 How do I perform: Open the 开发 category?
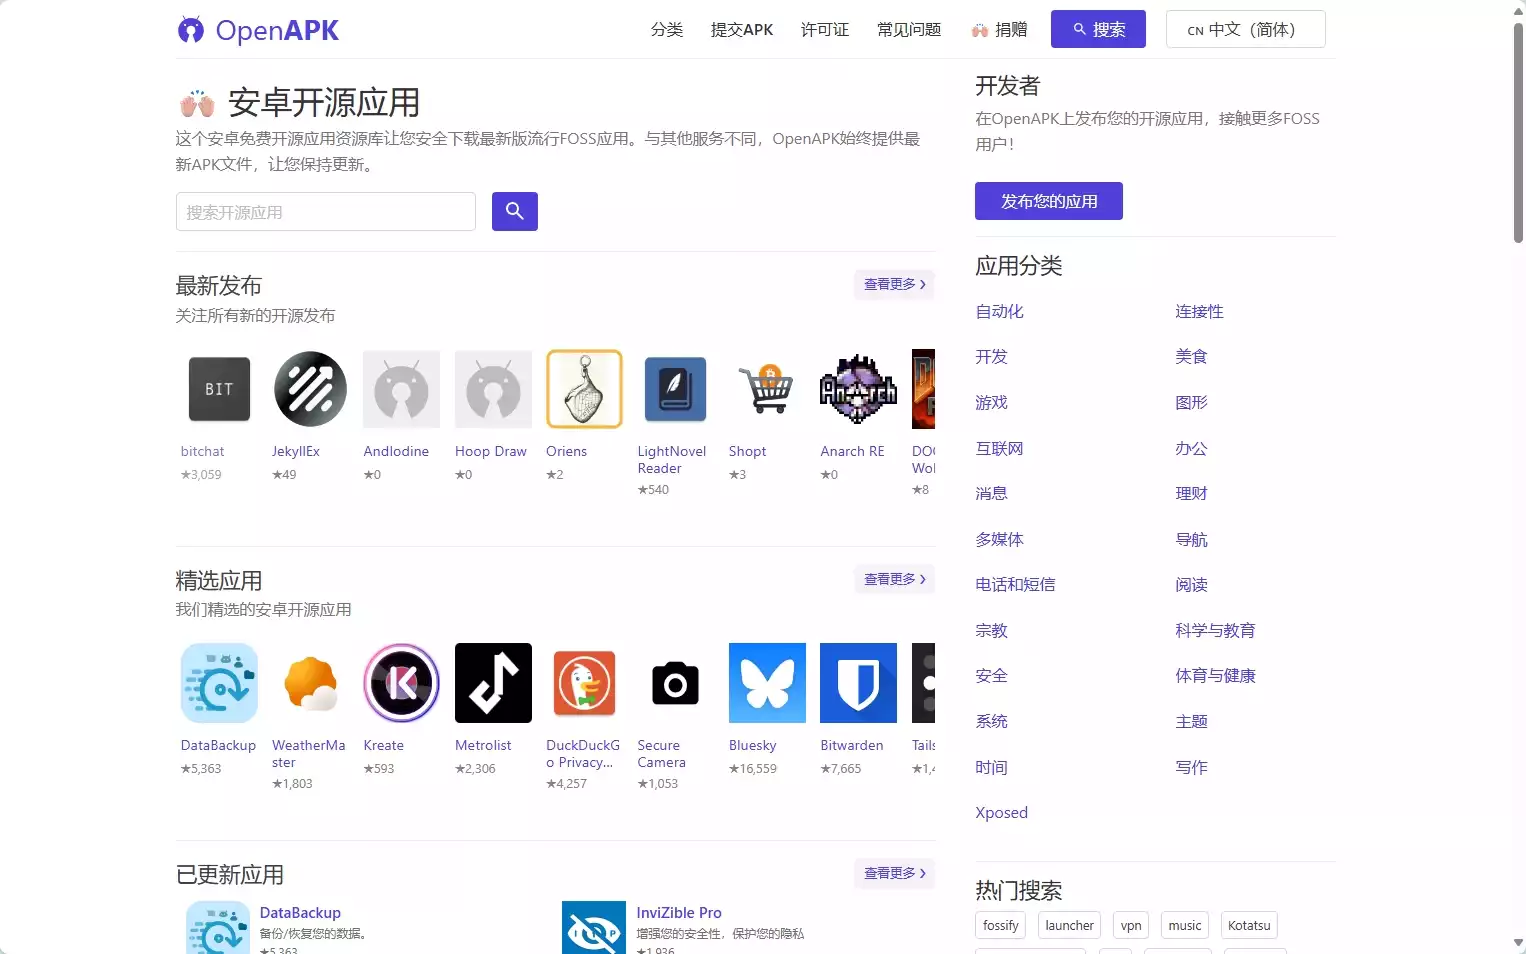click(x=992, y=357)
